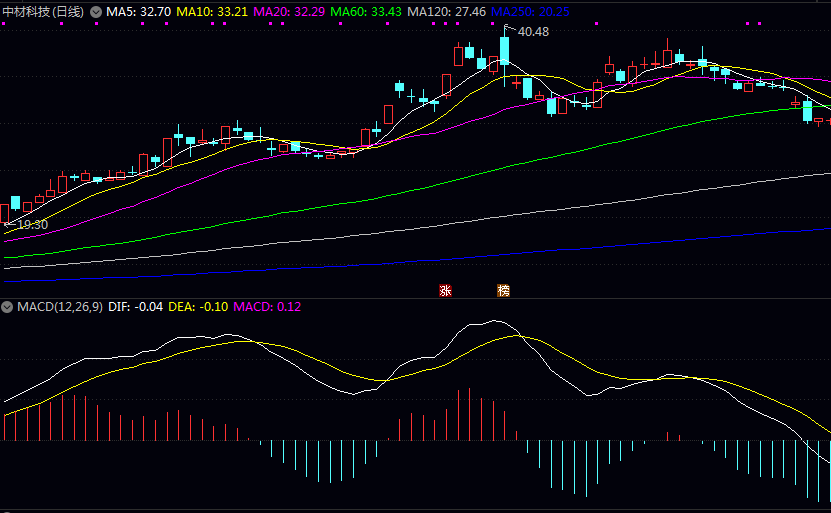Screen dimensions: 831x513
Task: Click the 40.48 high price annotation
Action: click(x=532, y=32)
